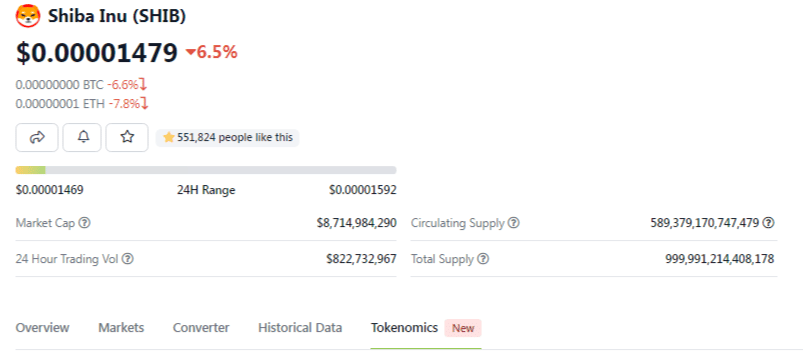Click the share arrow icon button
The width and height of the screenshot is (803, 360).
tap(37, 137)
